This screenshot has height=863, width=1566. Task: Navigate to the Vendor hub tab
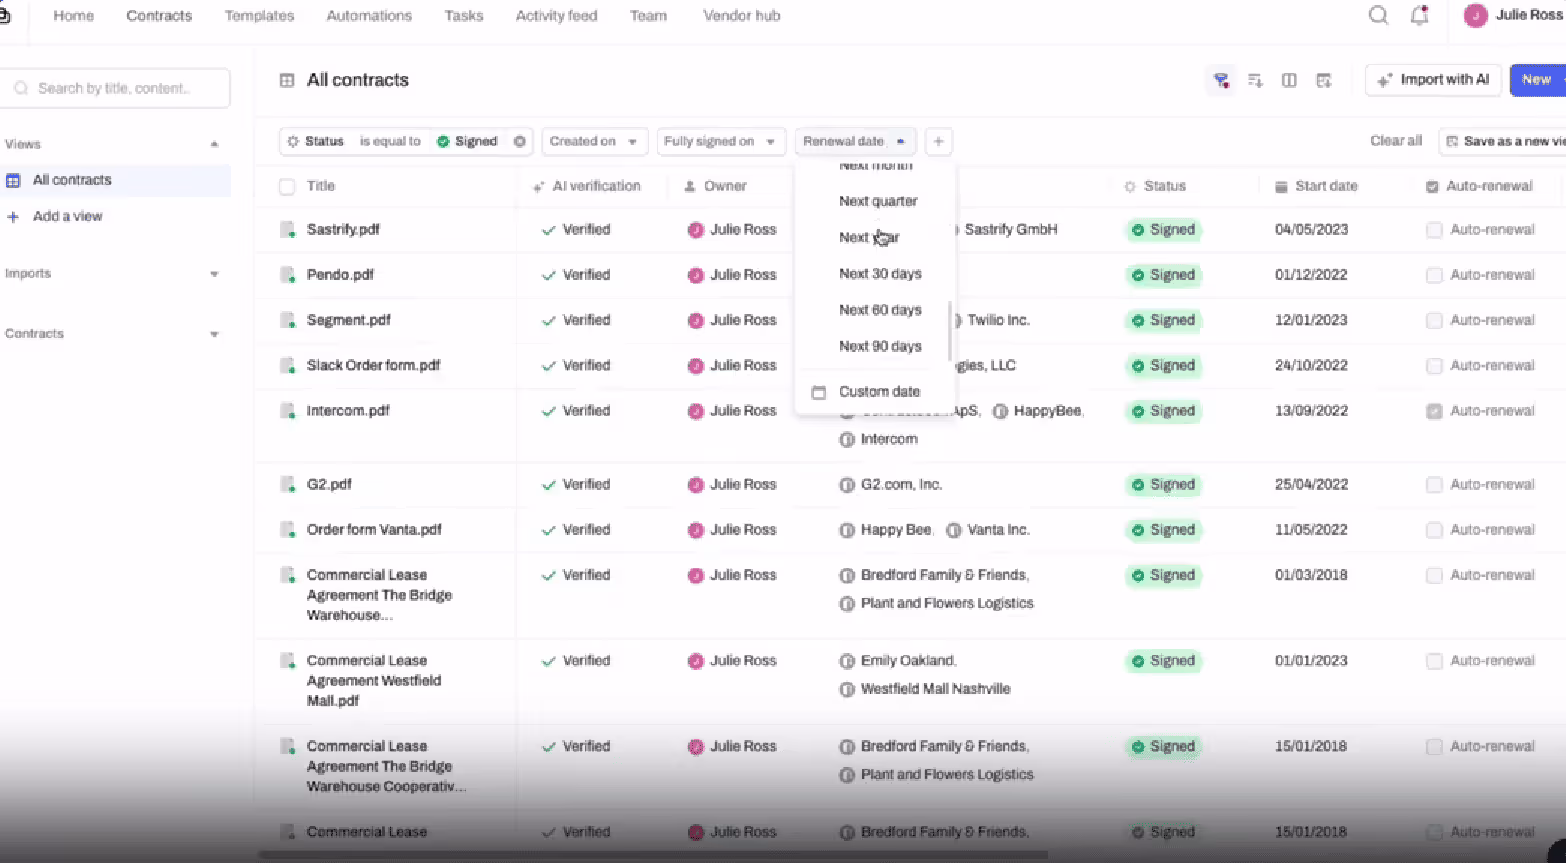click(741, 15)
